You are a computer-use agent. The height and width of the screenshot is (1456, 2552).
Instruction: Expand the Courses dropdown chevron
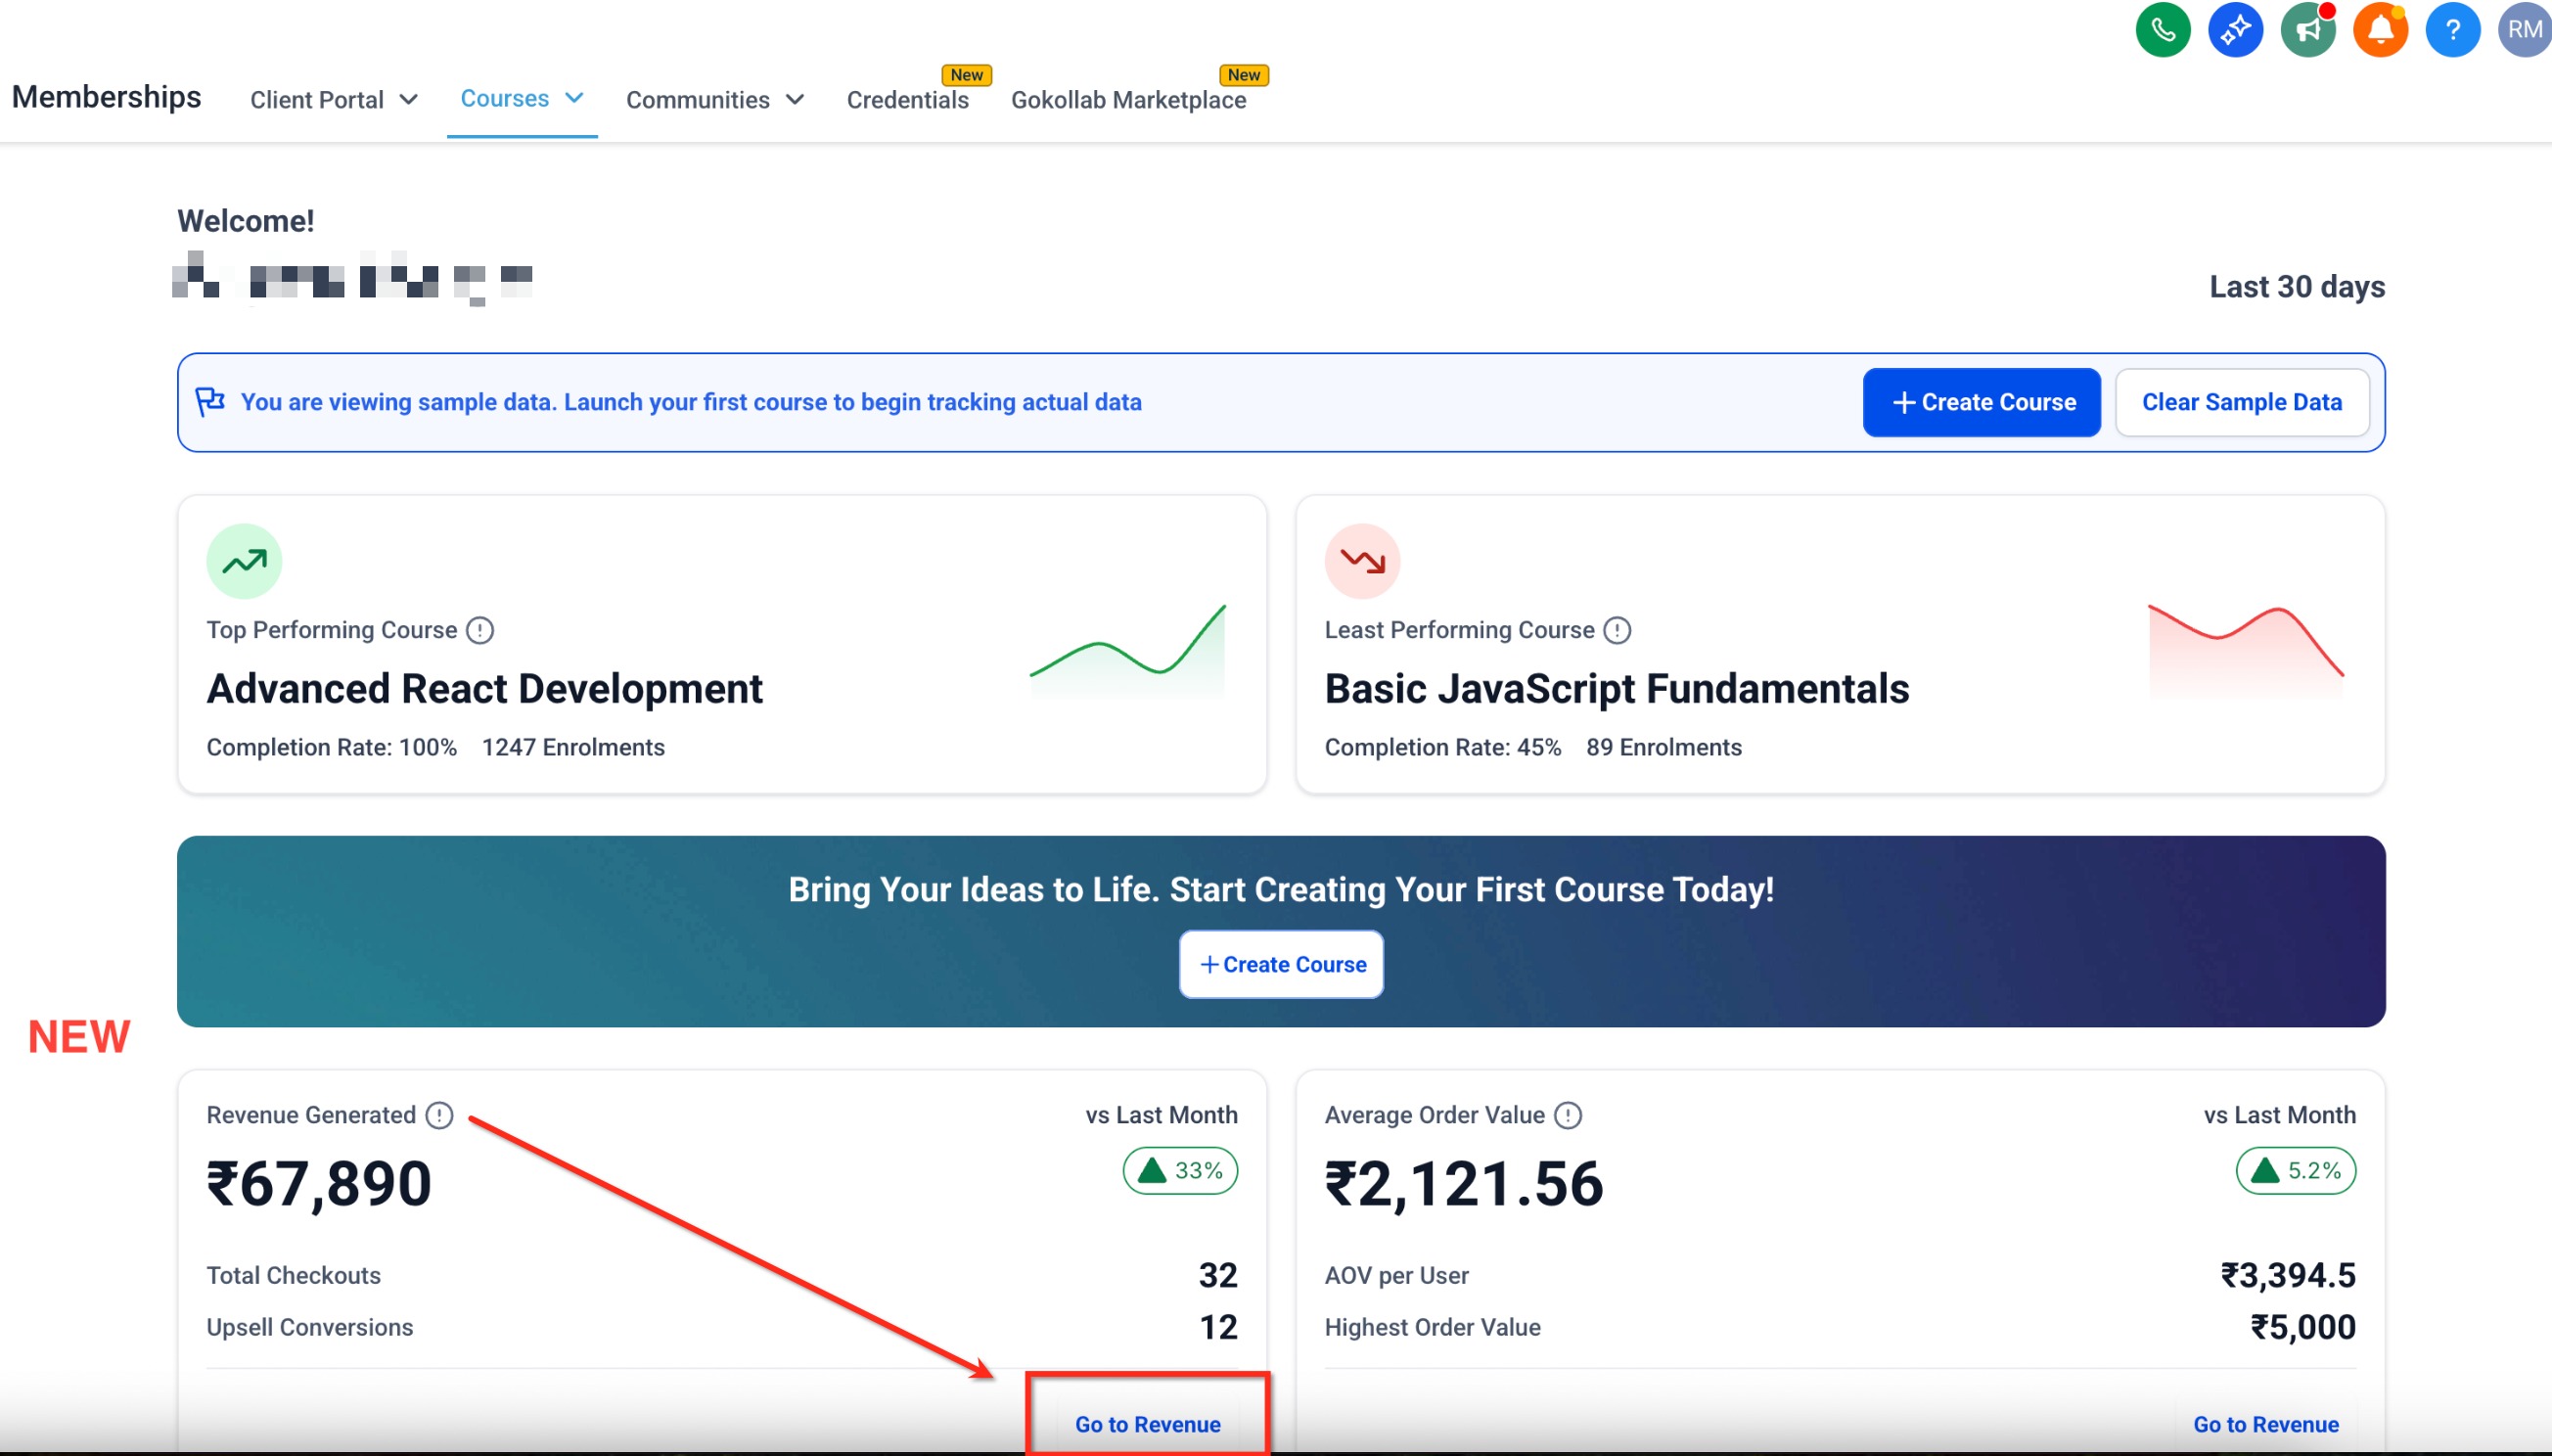point(574,98)
